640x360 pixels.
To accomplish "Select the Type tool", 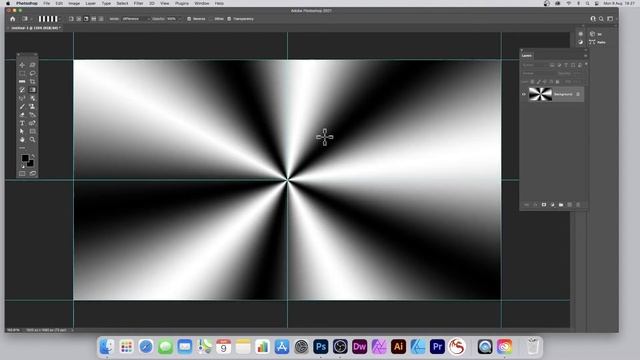I will (x=22, y=123).
